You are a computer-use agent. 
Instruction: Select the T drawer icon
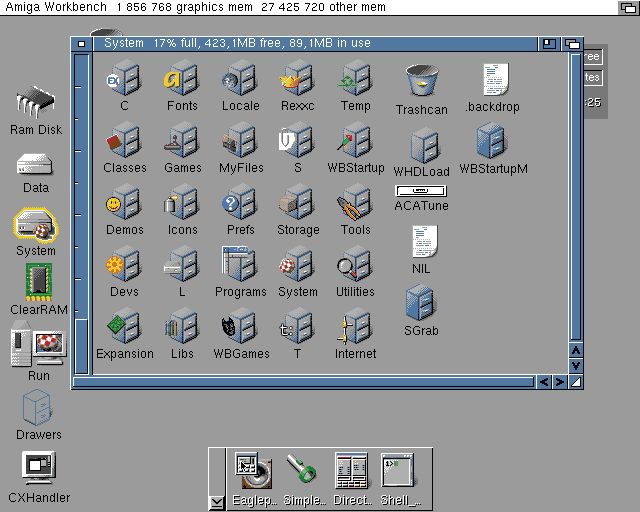[297, 327]
